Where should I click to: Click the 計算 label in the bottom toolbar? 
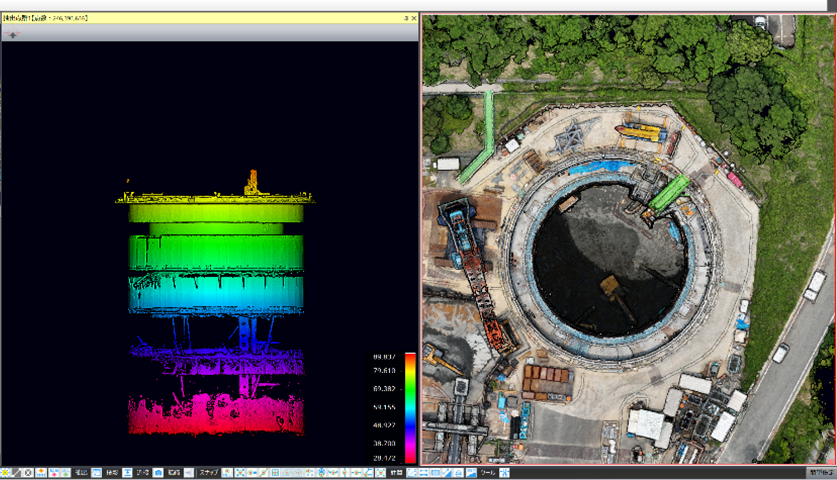pos(396,472)
